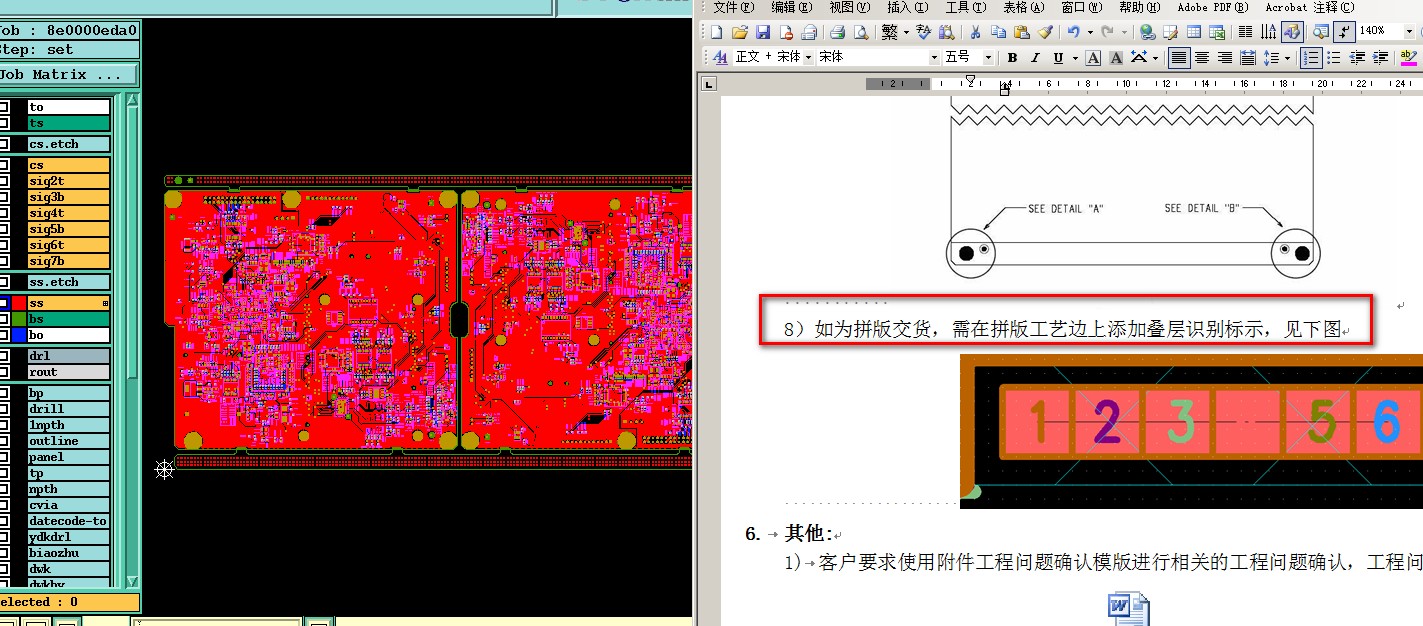Save the Word document with the floppy icon

tap(763, 32)
